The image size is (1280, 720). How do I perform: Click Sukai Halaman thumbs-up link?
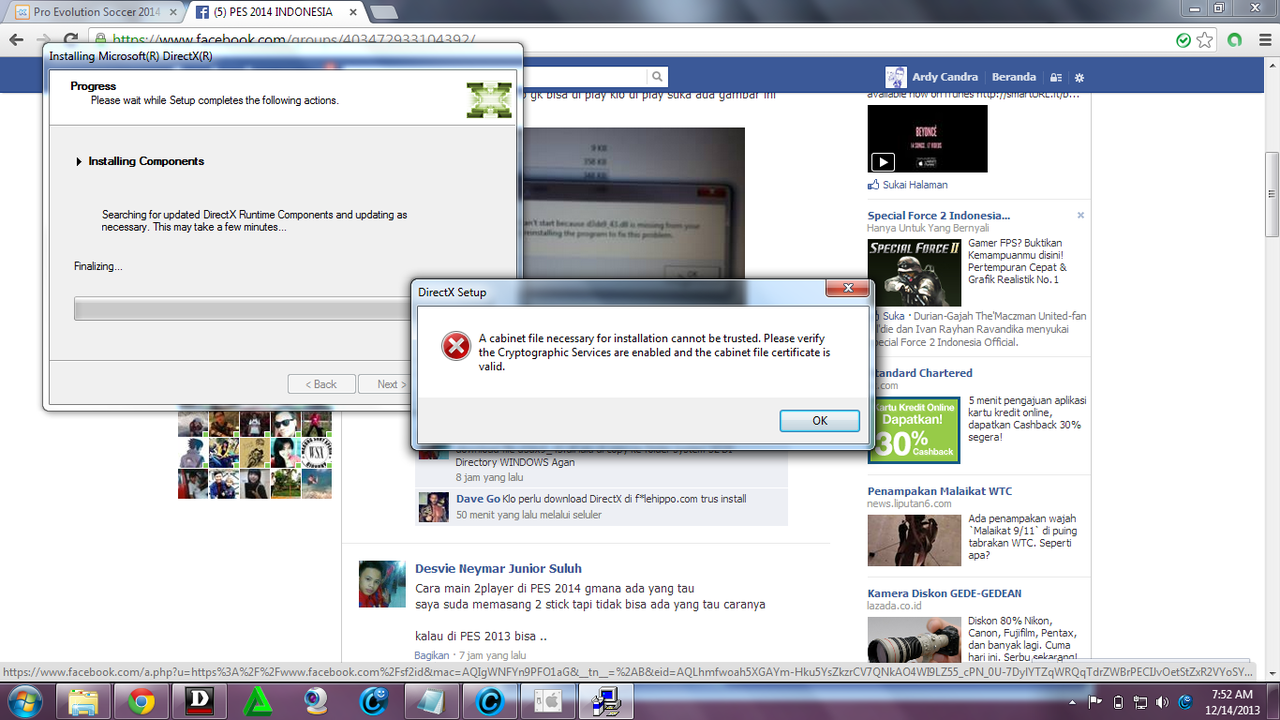coord(908,185)
